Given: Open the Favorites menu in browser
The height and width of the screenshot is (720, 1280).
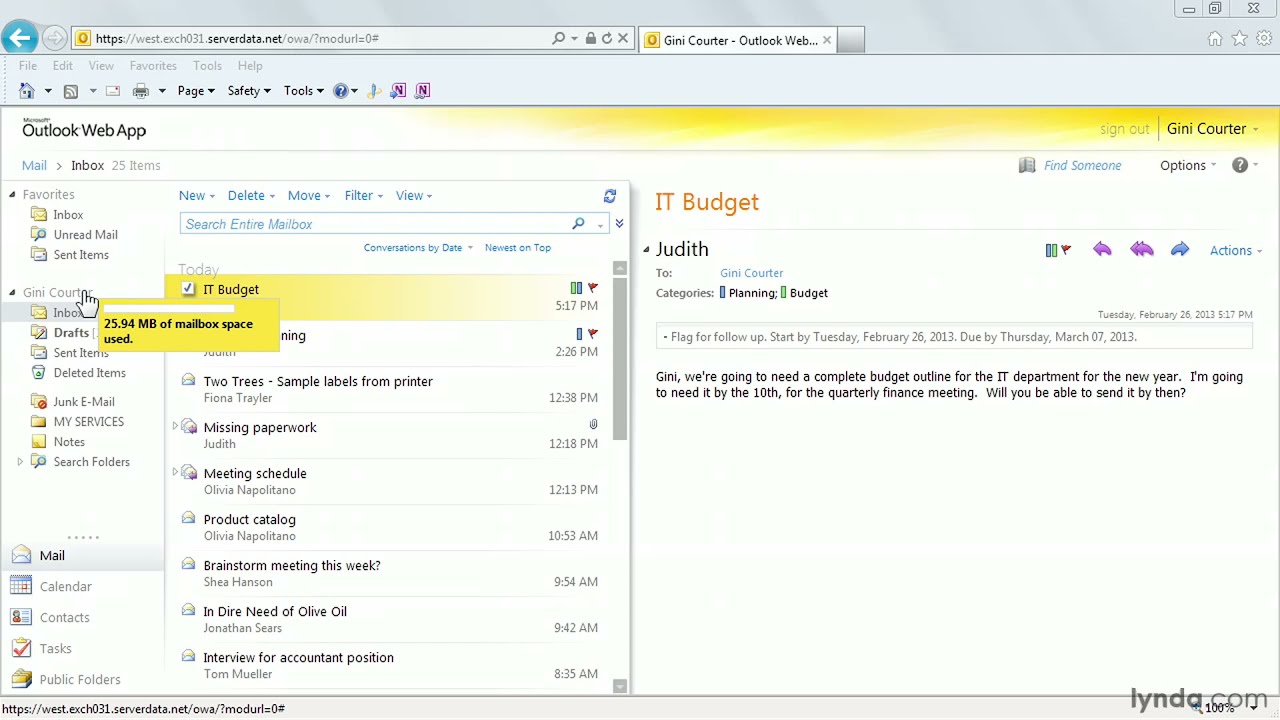Looking at the screenshot, I should [x=153, y=66].
